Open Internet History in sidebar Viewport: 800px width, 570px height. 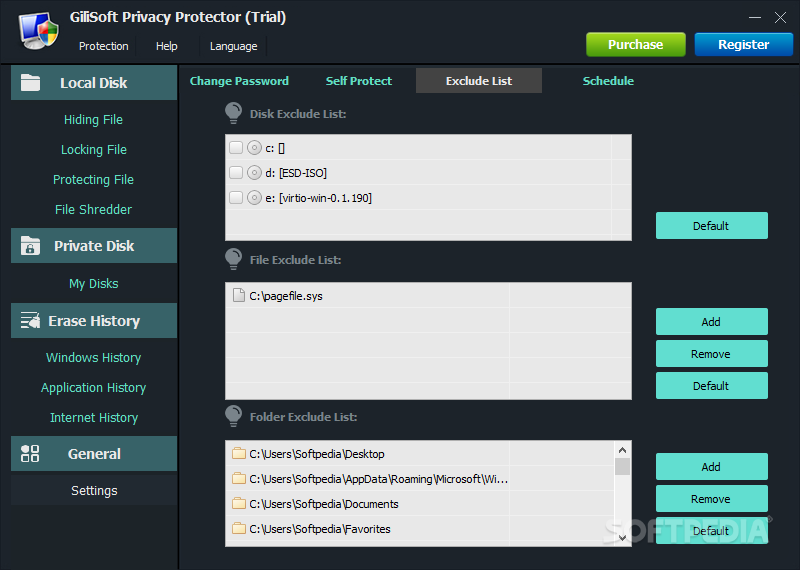[94, 417]
